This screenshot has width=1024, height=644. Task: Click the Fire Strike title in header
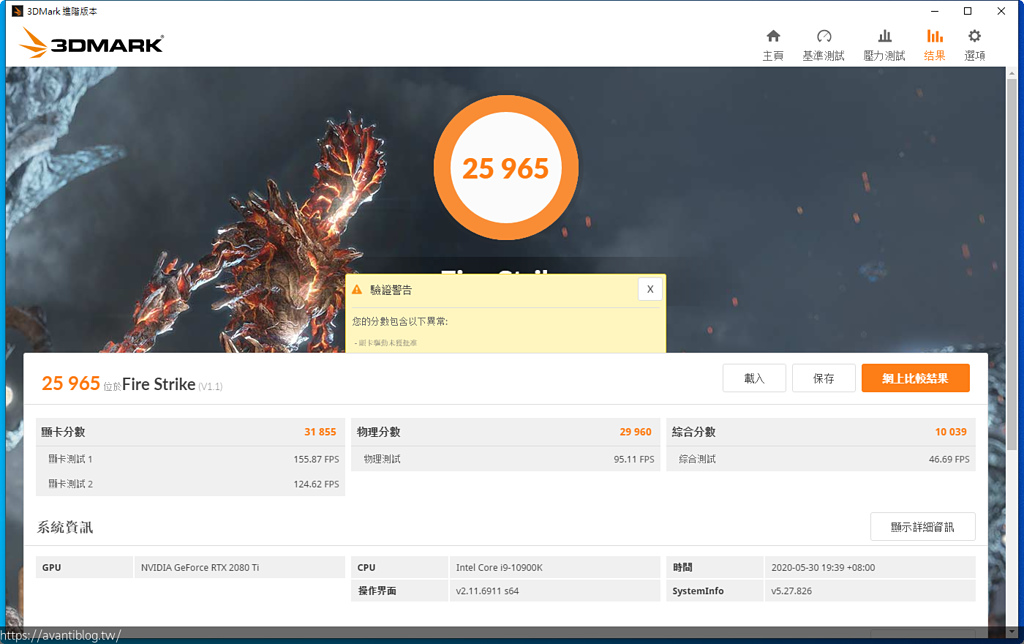point(159,384)
